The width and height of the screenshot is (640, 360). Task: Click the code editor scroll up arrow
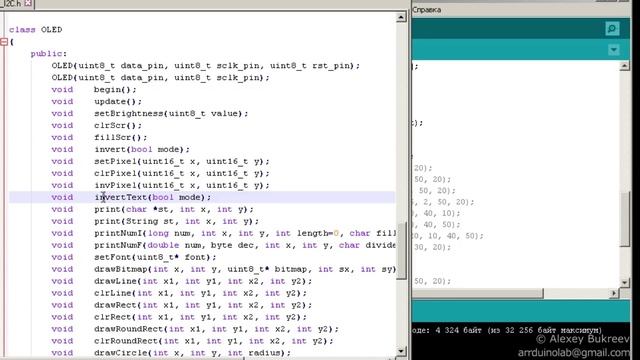pyautogui.click(x=401, y=17)
